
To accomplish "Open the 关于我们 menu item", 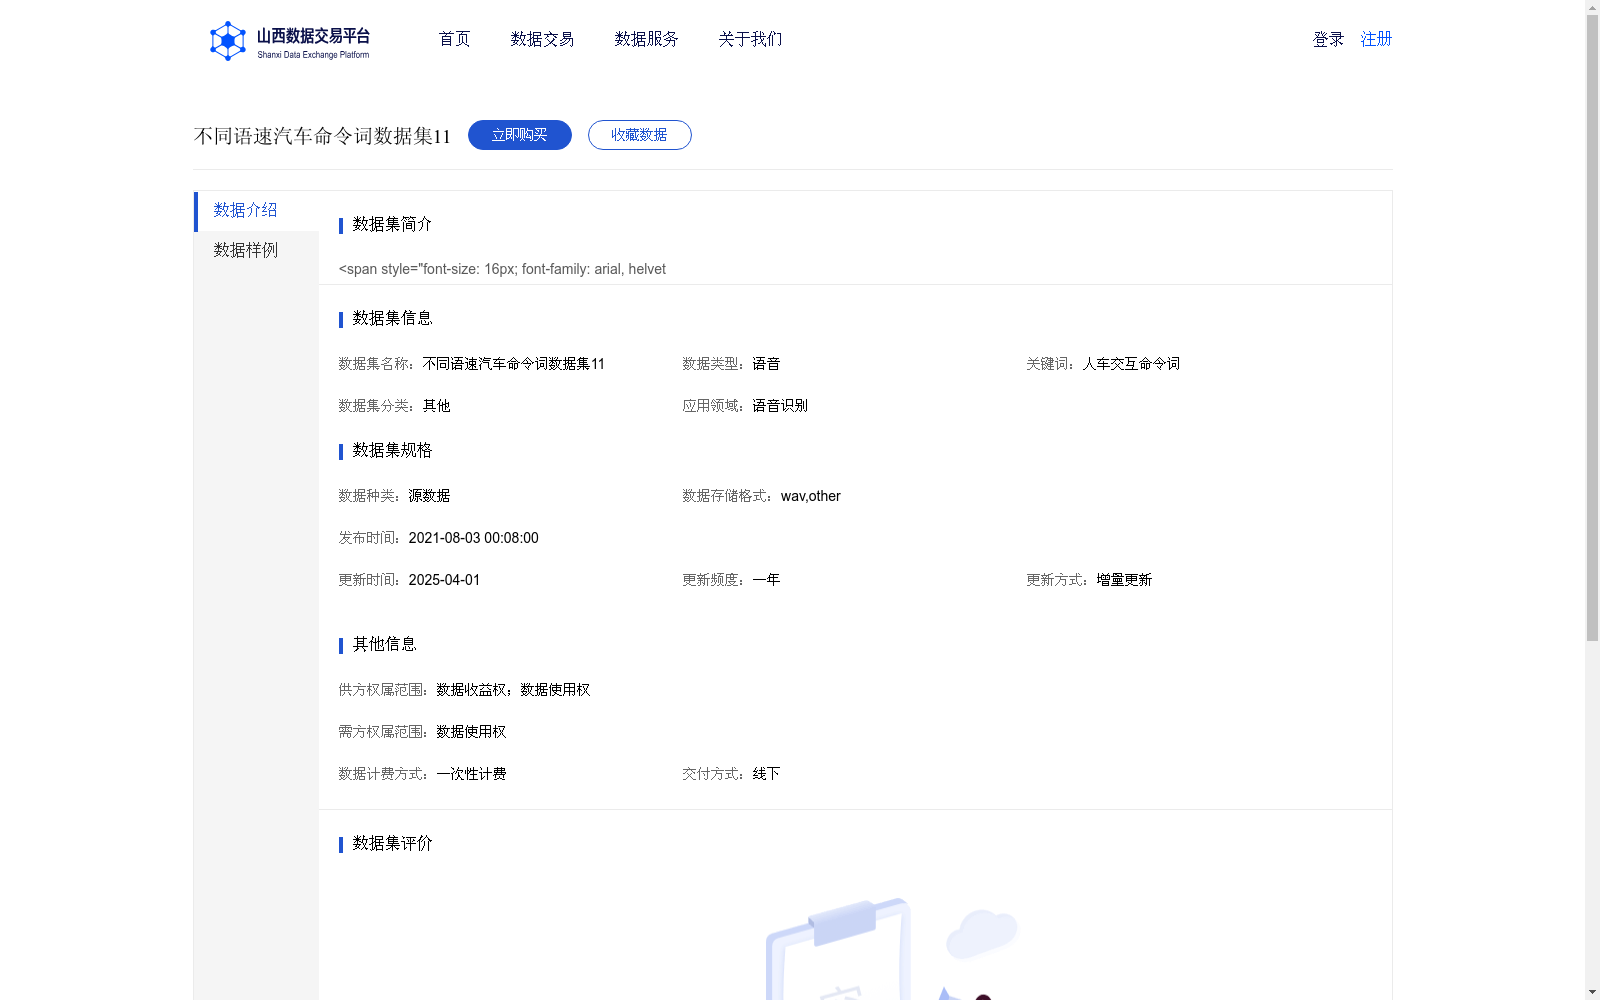I will [750, 39].
